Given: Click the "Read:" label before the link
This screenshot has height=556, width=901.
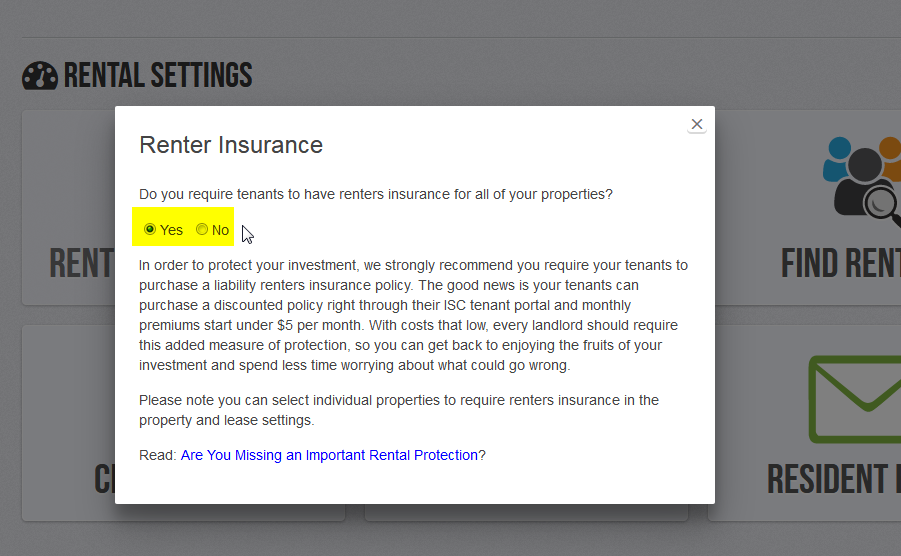Looking at the screenshot, I should click(158, 455).
